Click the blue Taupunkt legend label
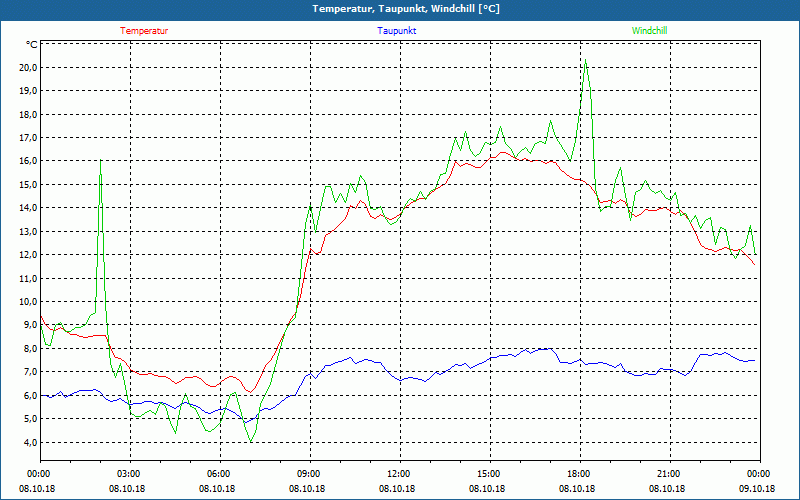Image resolution: width=800 pixels, height=500 pixels. 397,30
